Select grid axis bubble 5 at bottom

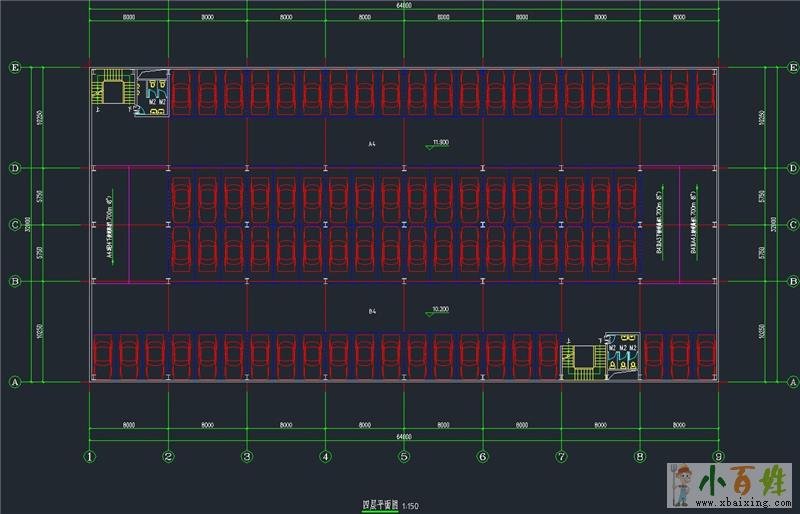404,457
